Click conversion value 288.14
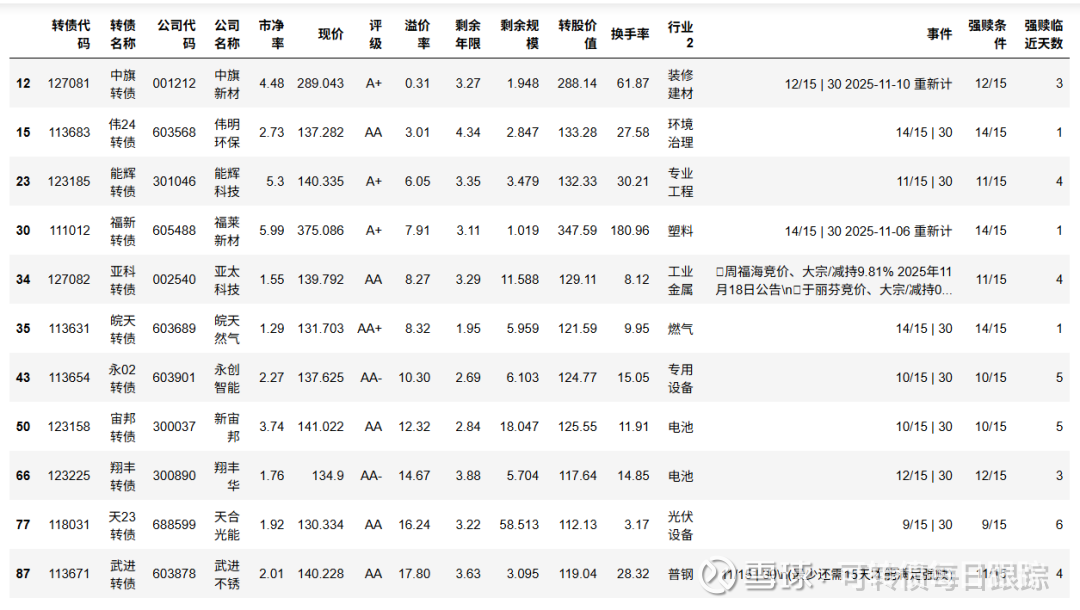The width and height of the screenshot is (1080, 610). [577, 83]
